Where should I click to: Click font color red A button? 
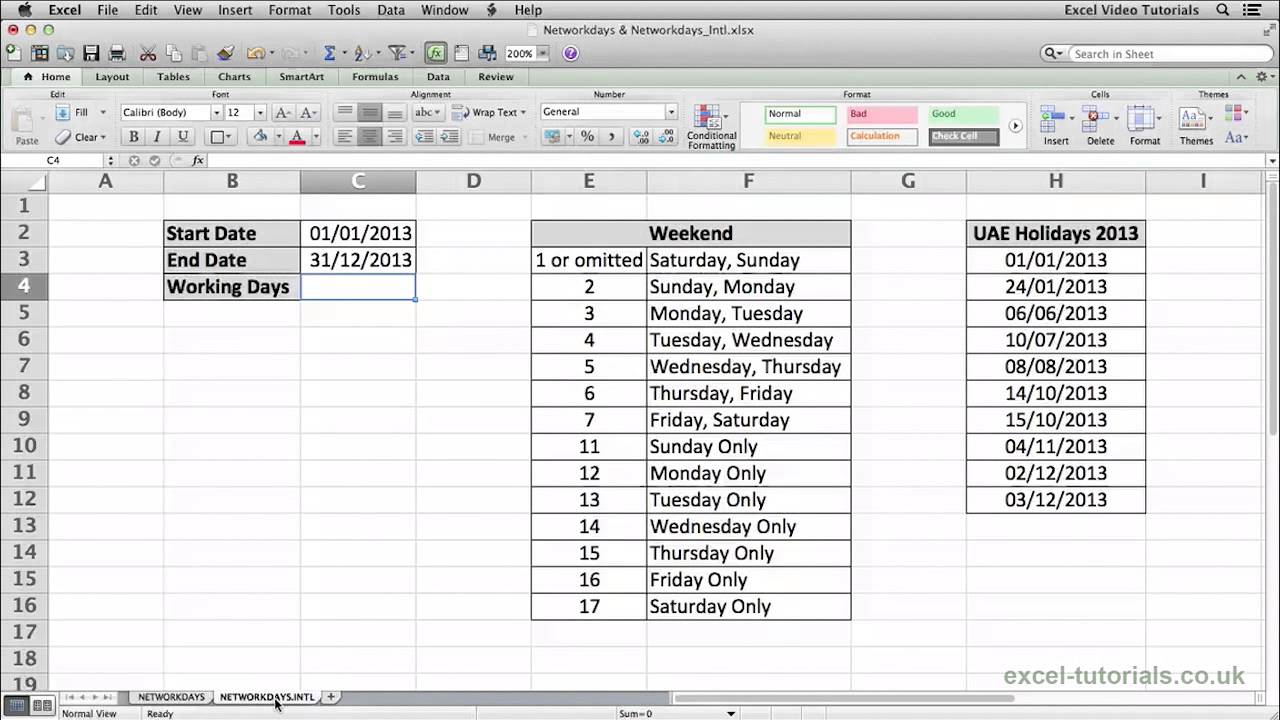[296, 137]
